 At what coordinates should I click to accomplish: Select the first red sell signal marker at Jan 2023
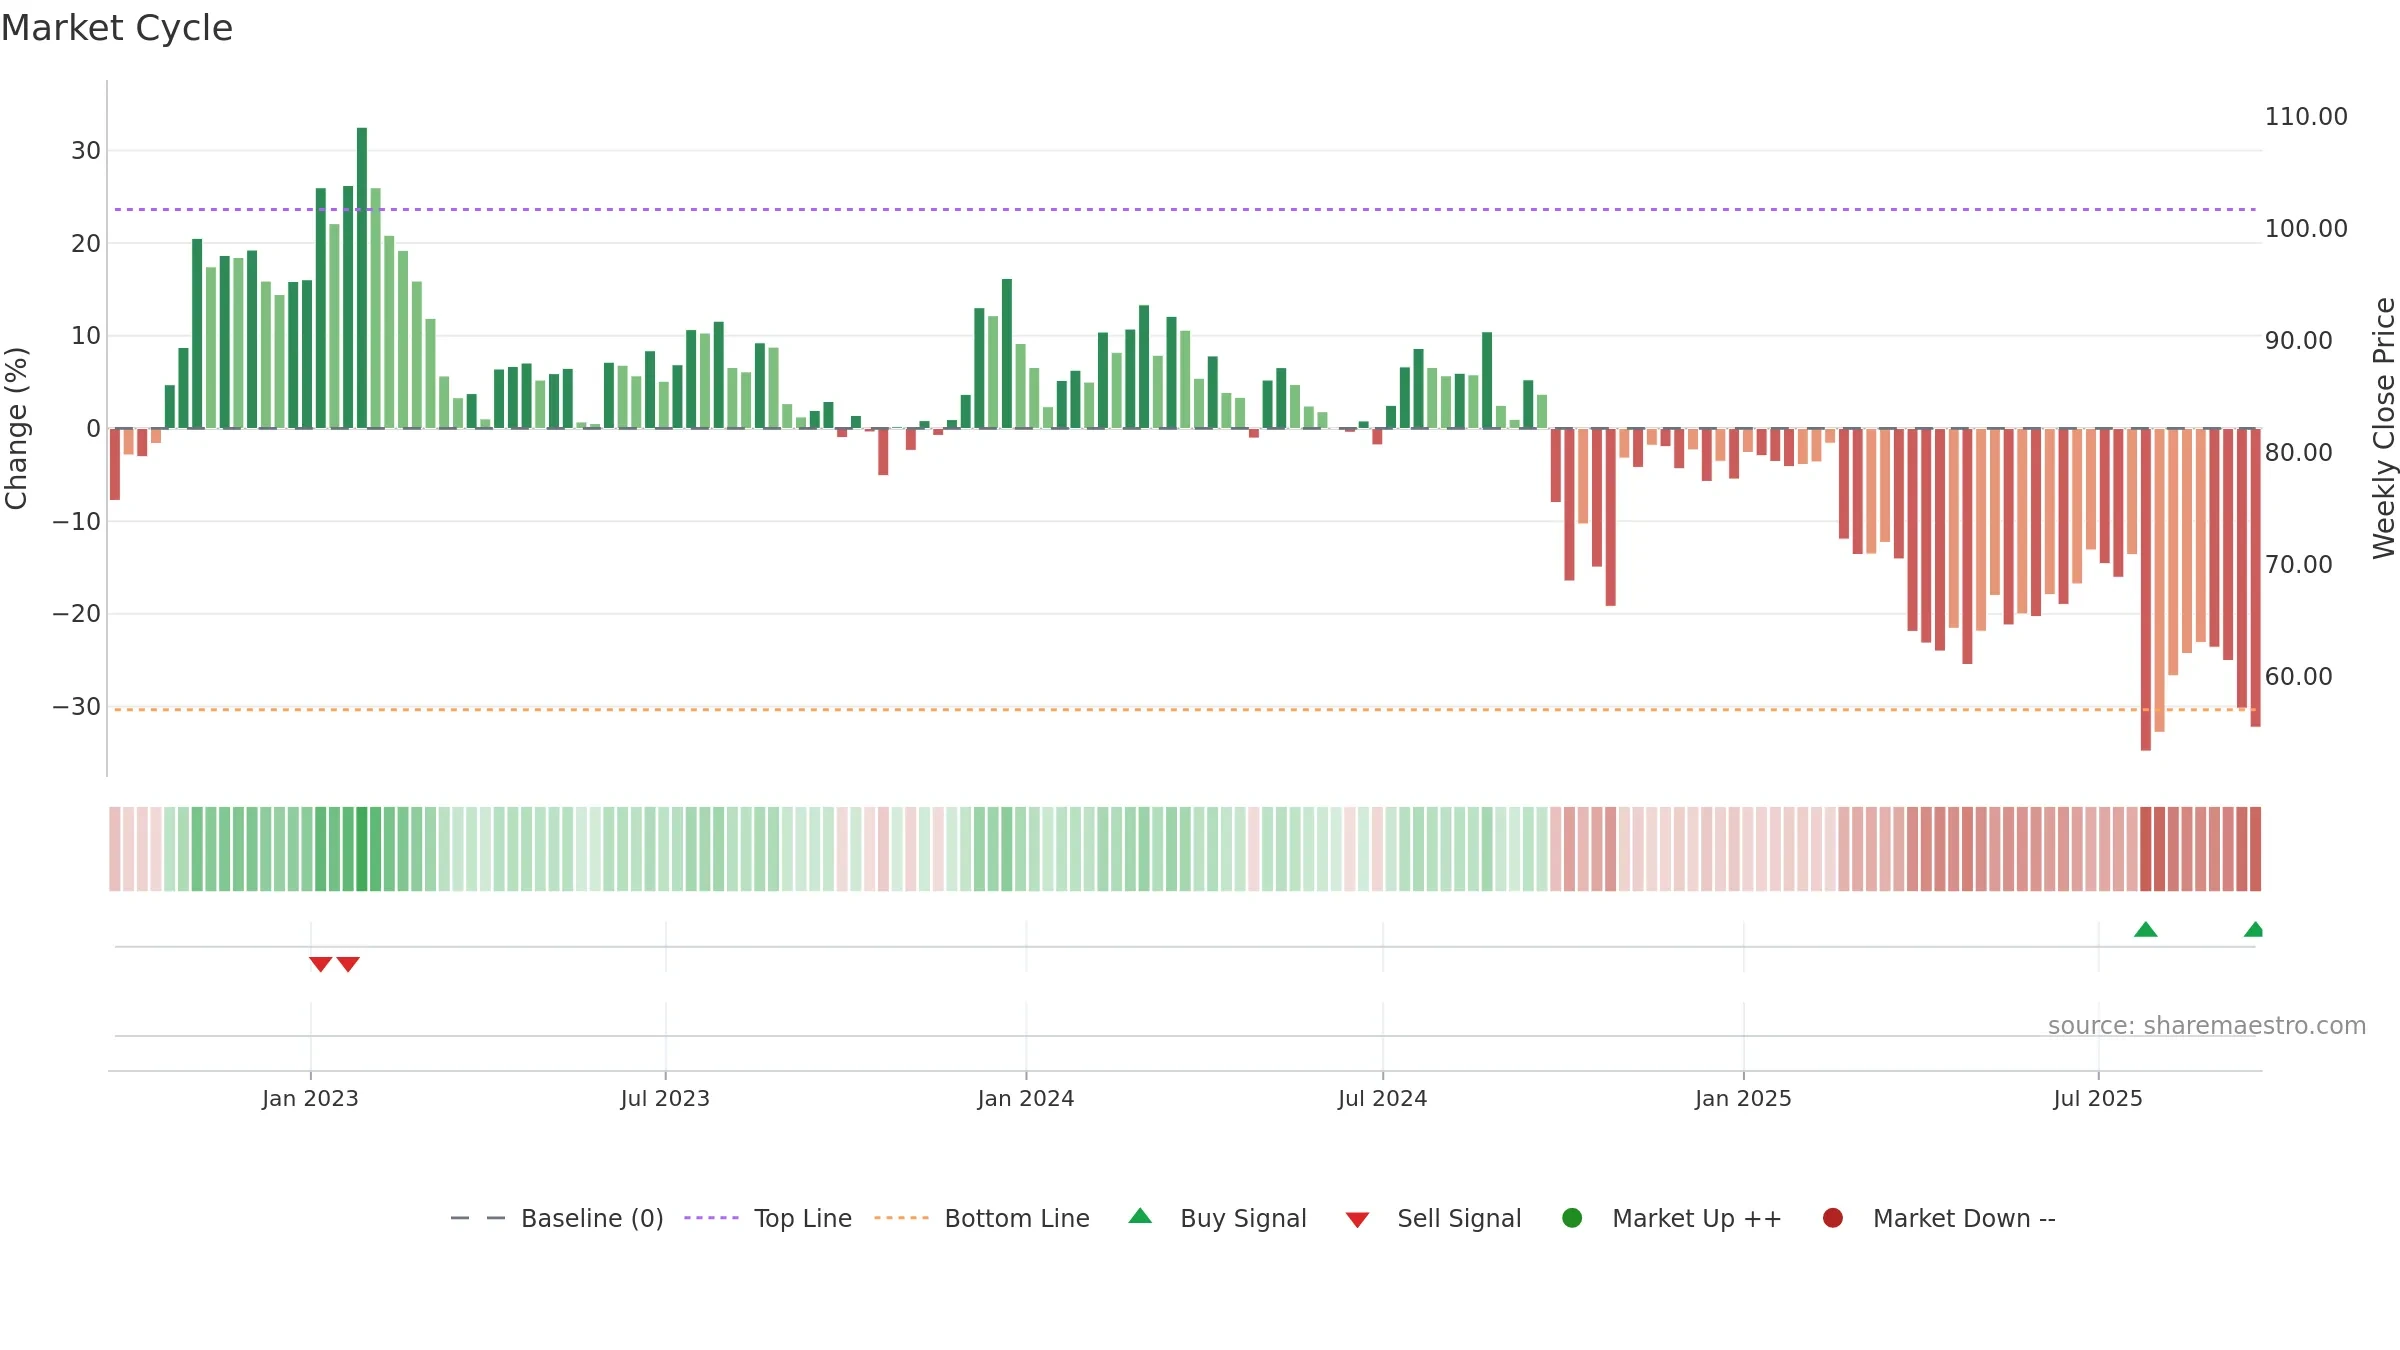tap(320, 964)
